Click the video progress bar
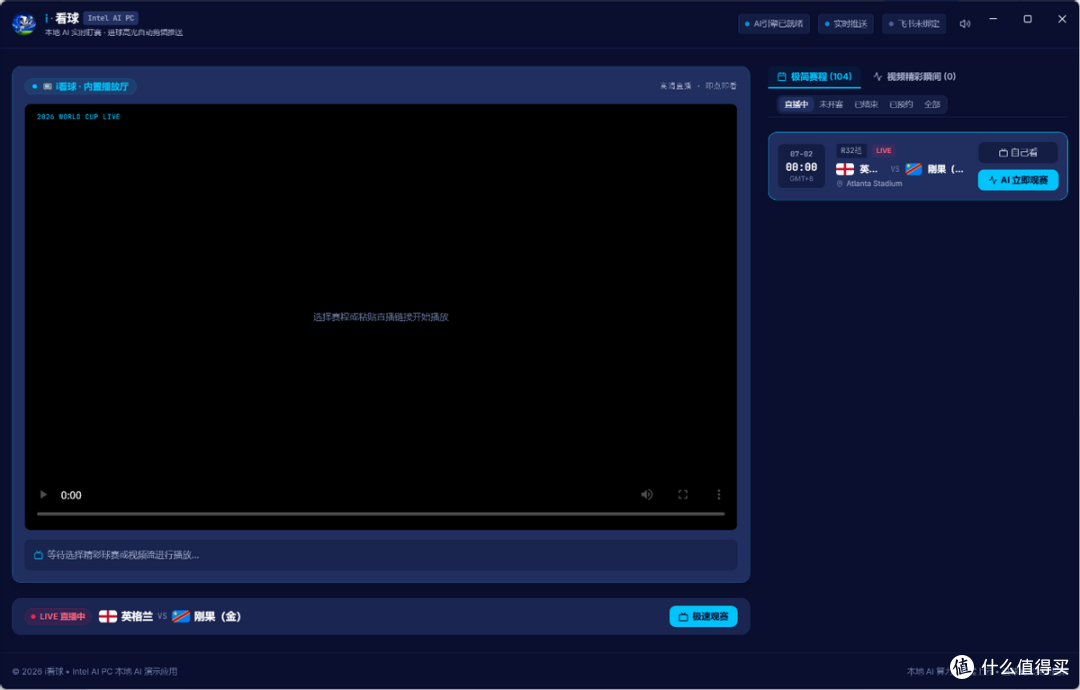The width and height of the screenshot is (1080, 690). tap(381, 514)
